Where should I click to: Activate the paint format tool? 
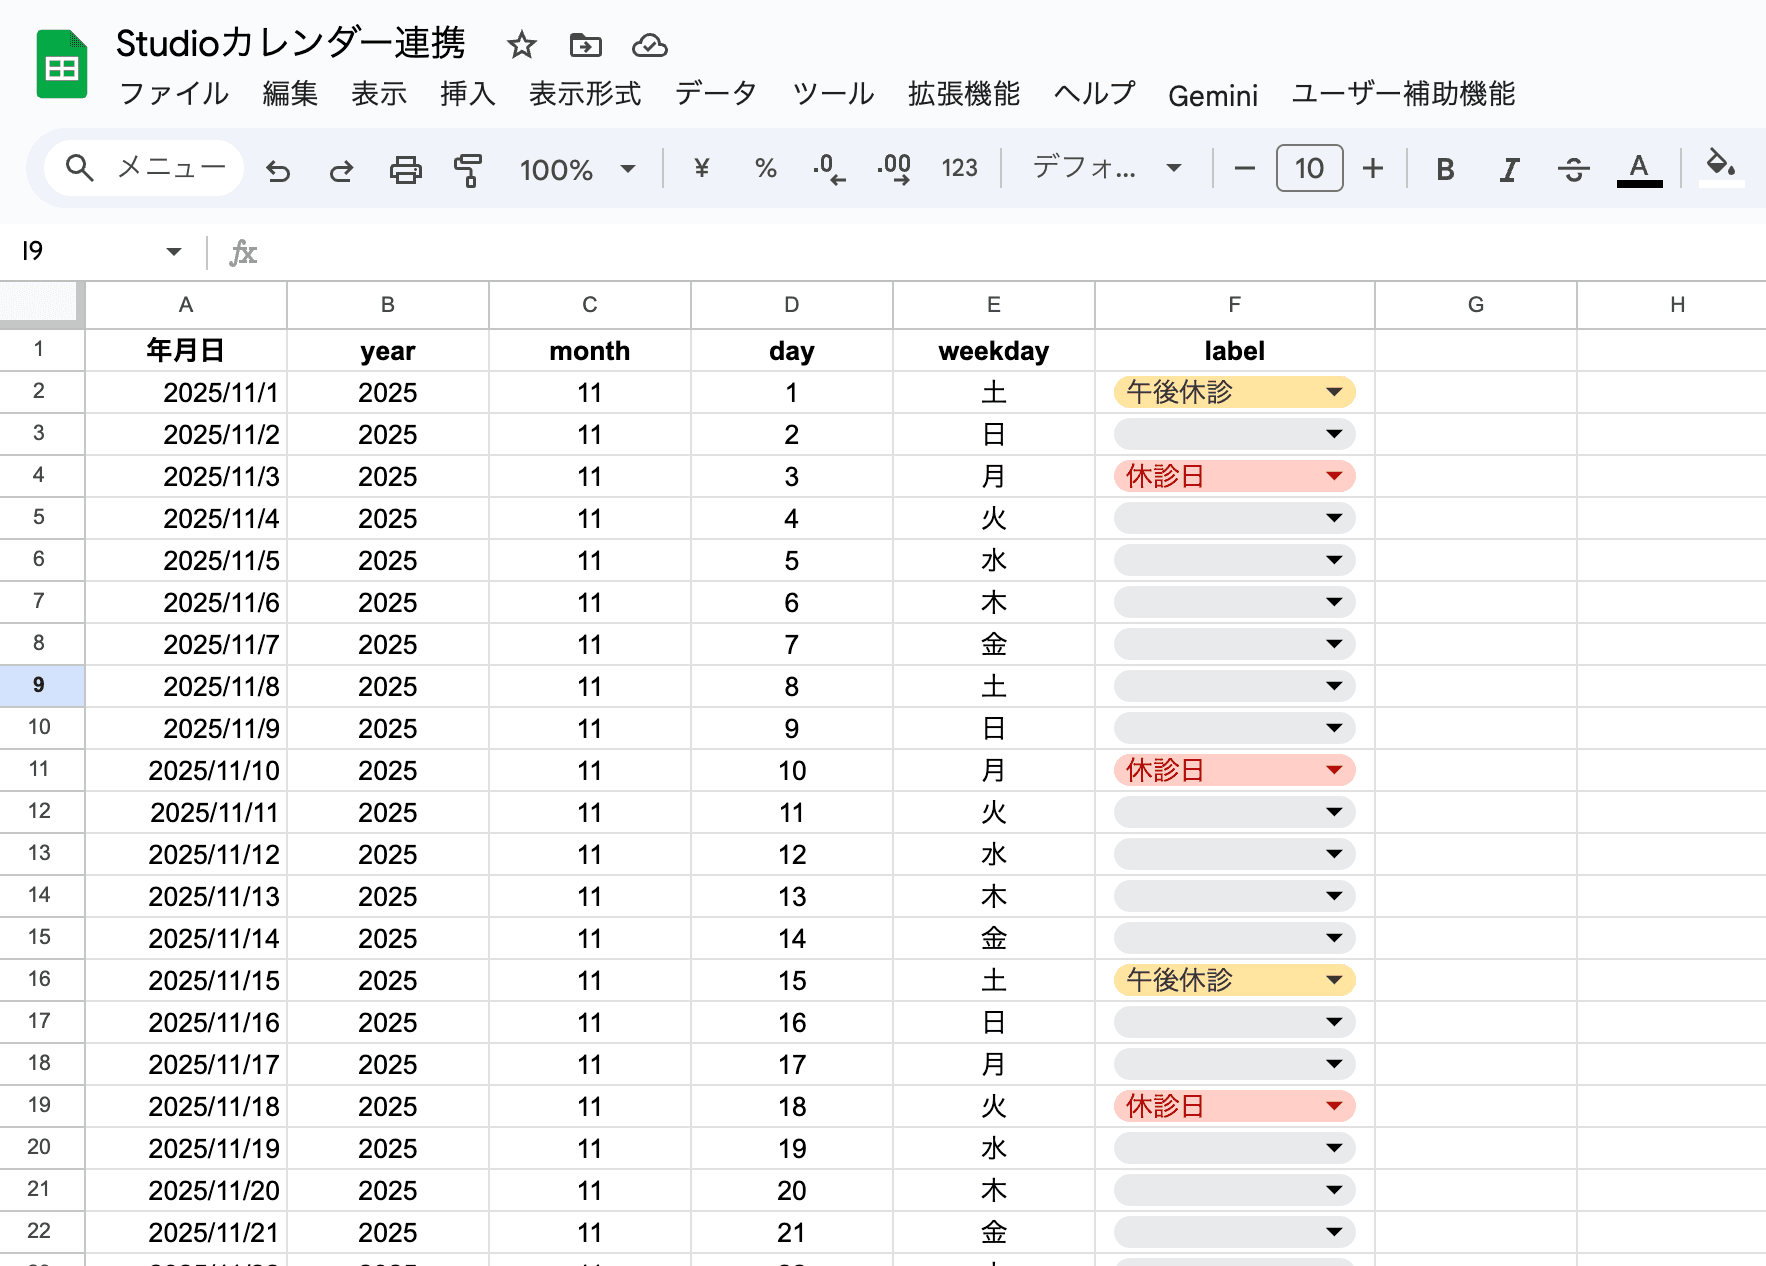(468, 169)
